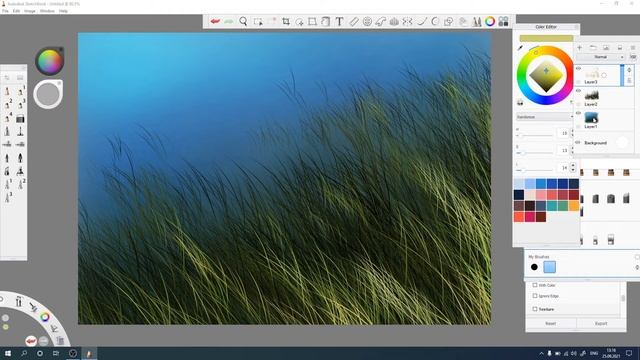Select the Transform rectangle tool
Screen dimensions: 640x360
tap(312, 21)
